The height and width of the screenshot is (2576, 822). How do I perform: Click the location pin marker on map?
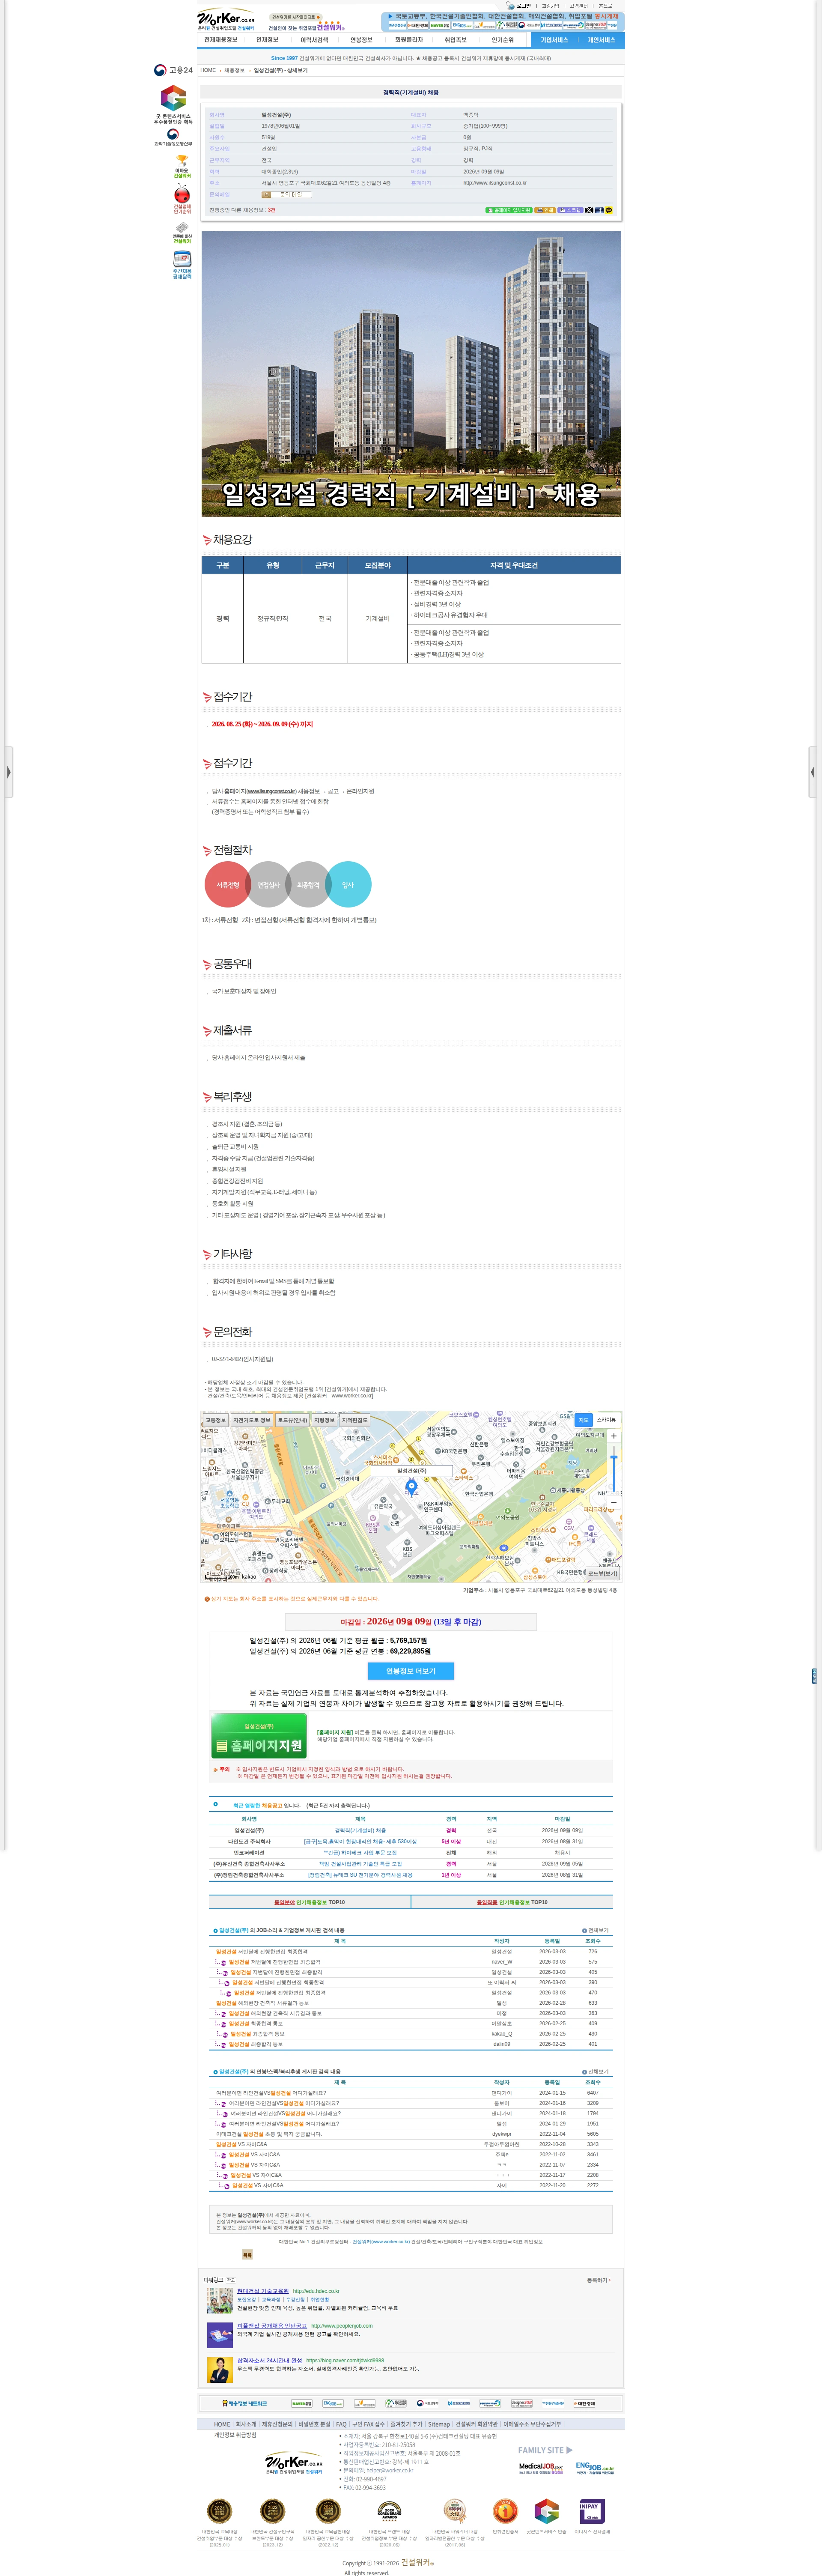[x=411, y=1488]
